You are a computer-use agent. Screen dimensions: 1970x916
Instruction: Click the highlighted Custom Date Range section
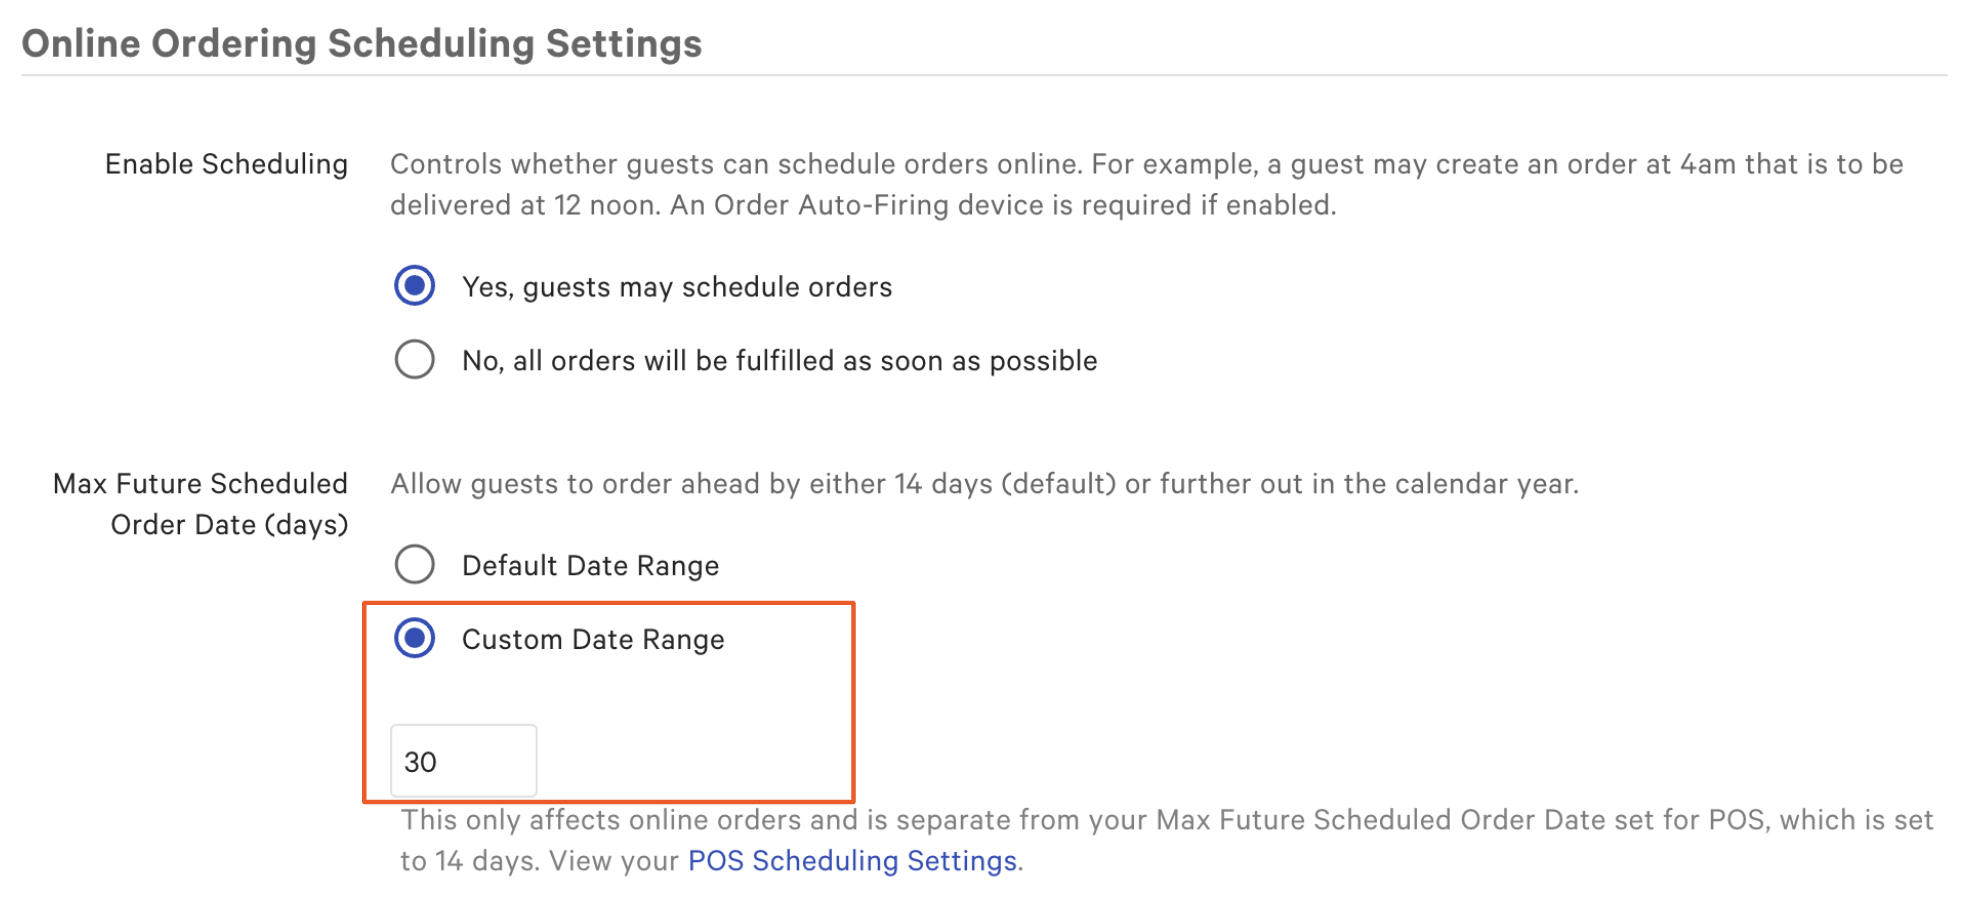coord(608,700)
